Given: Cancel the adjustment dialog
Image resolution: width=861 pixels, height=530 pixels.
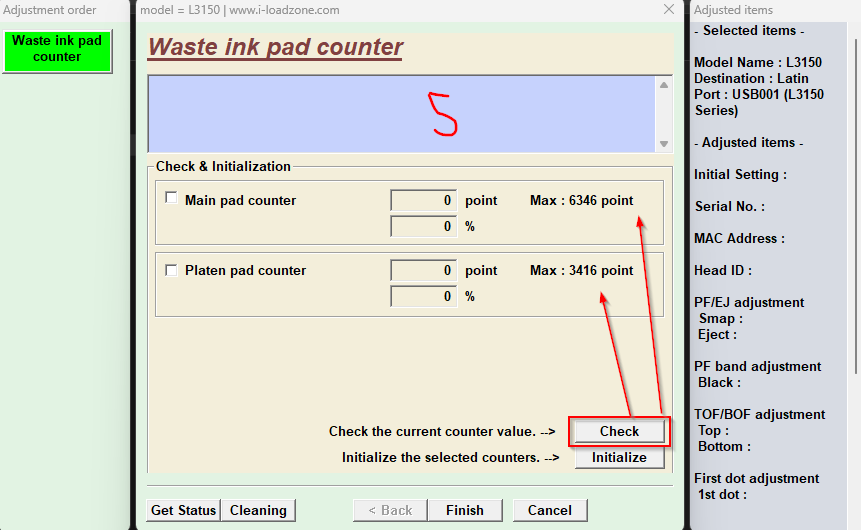Looking at the screenshot, I should 549,510.
